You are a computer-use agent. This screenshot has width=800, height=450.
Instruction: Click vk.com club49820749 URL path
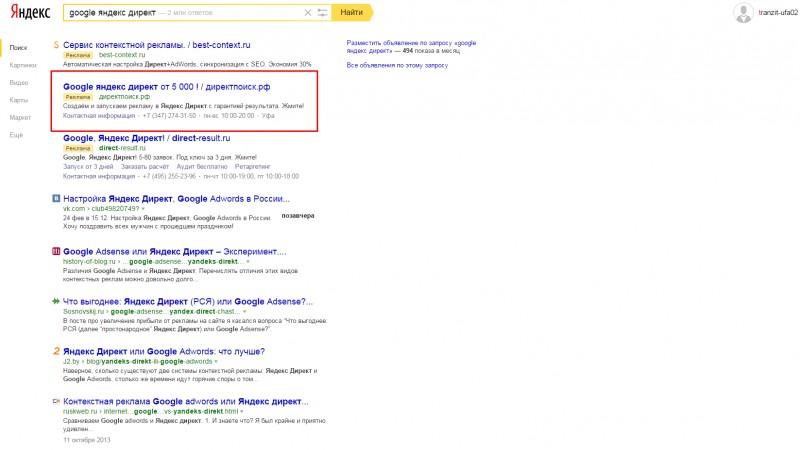101,209
